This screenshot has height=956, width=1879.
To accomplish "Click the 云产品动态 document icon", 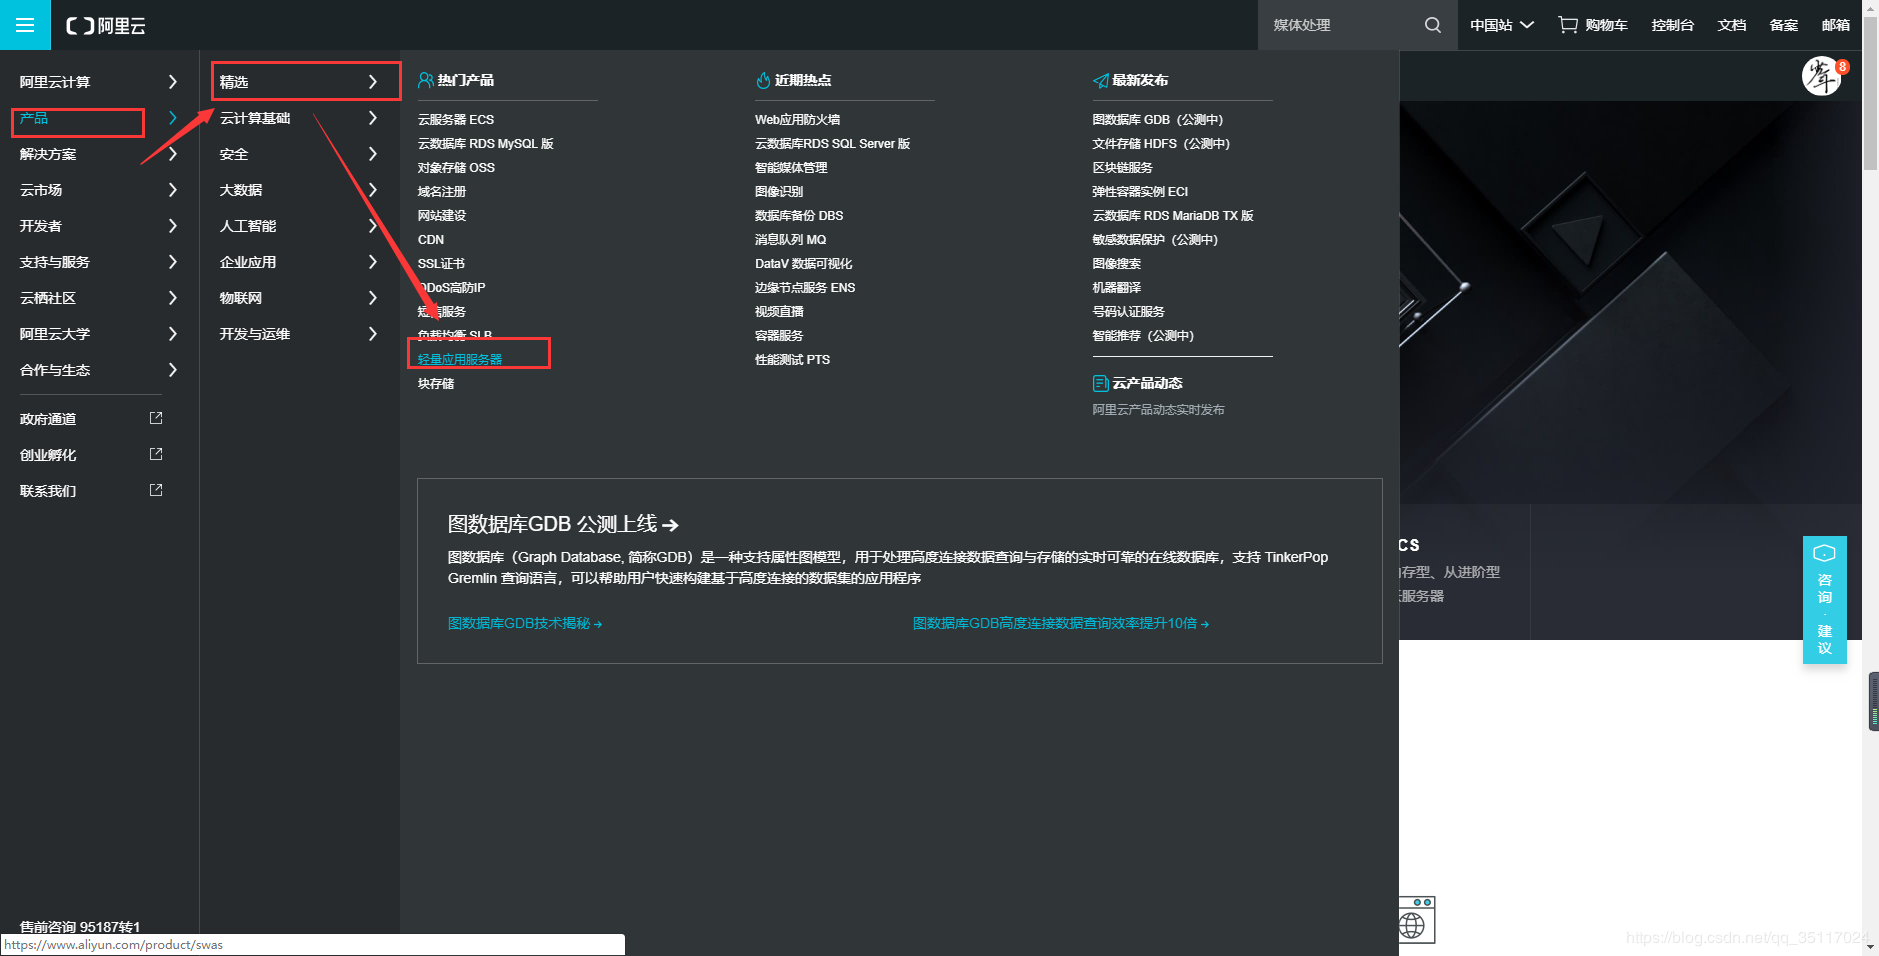I will (x=1100, y=383).
